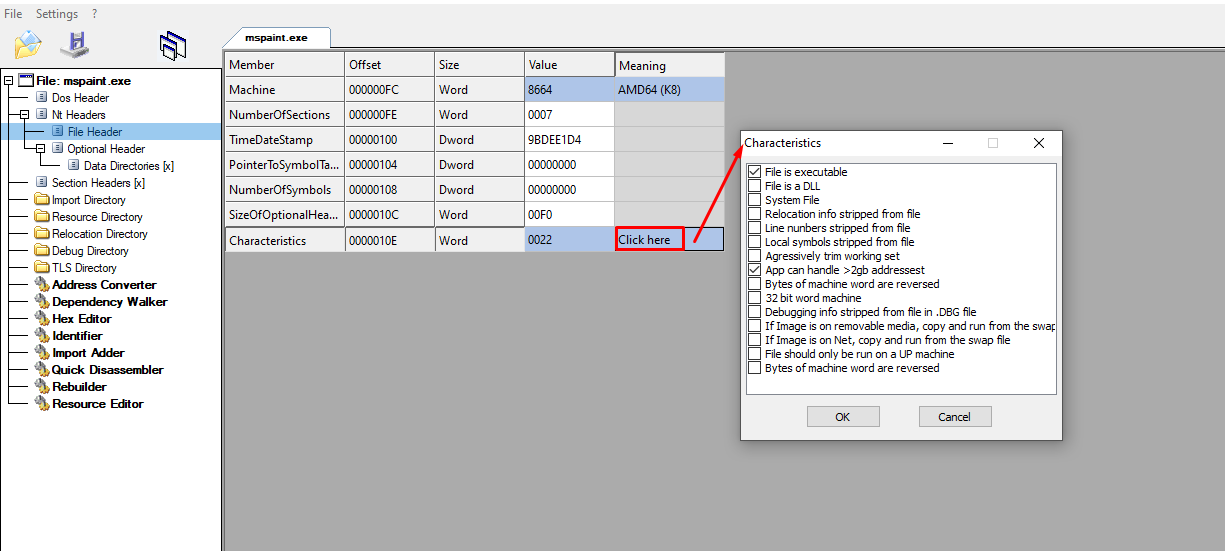
Task: Open the File menu
Action: 13,14
